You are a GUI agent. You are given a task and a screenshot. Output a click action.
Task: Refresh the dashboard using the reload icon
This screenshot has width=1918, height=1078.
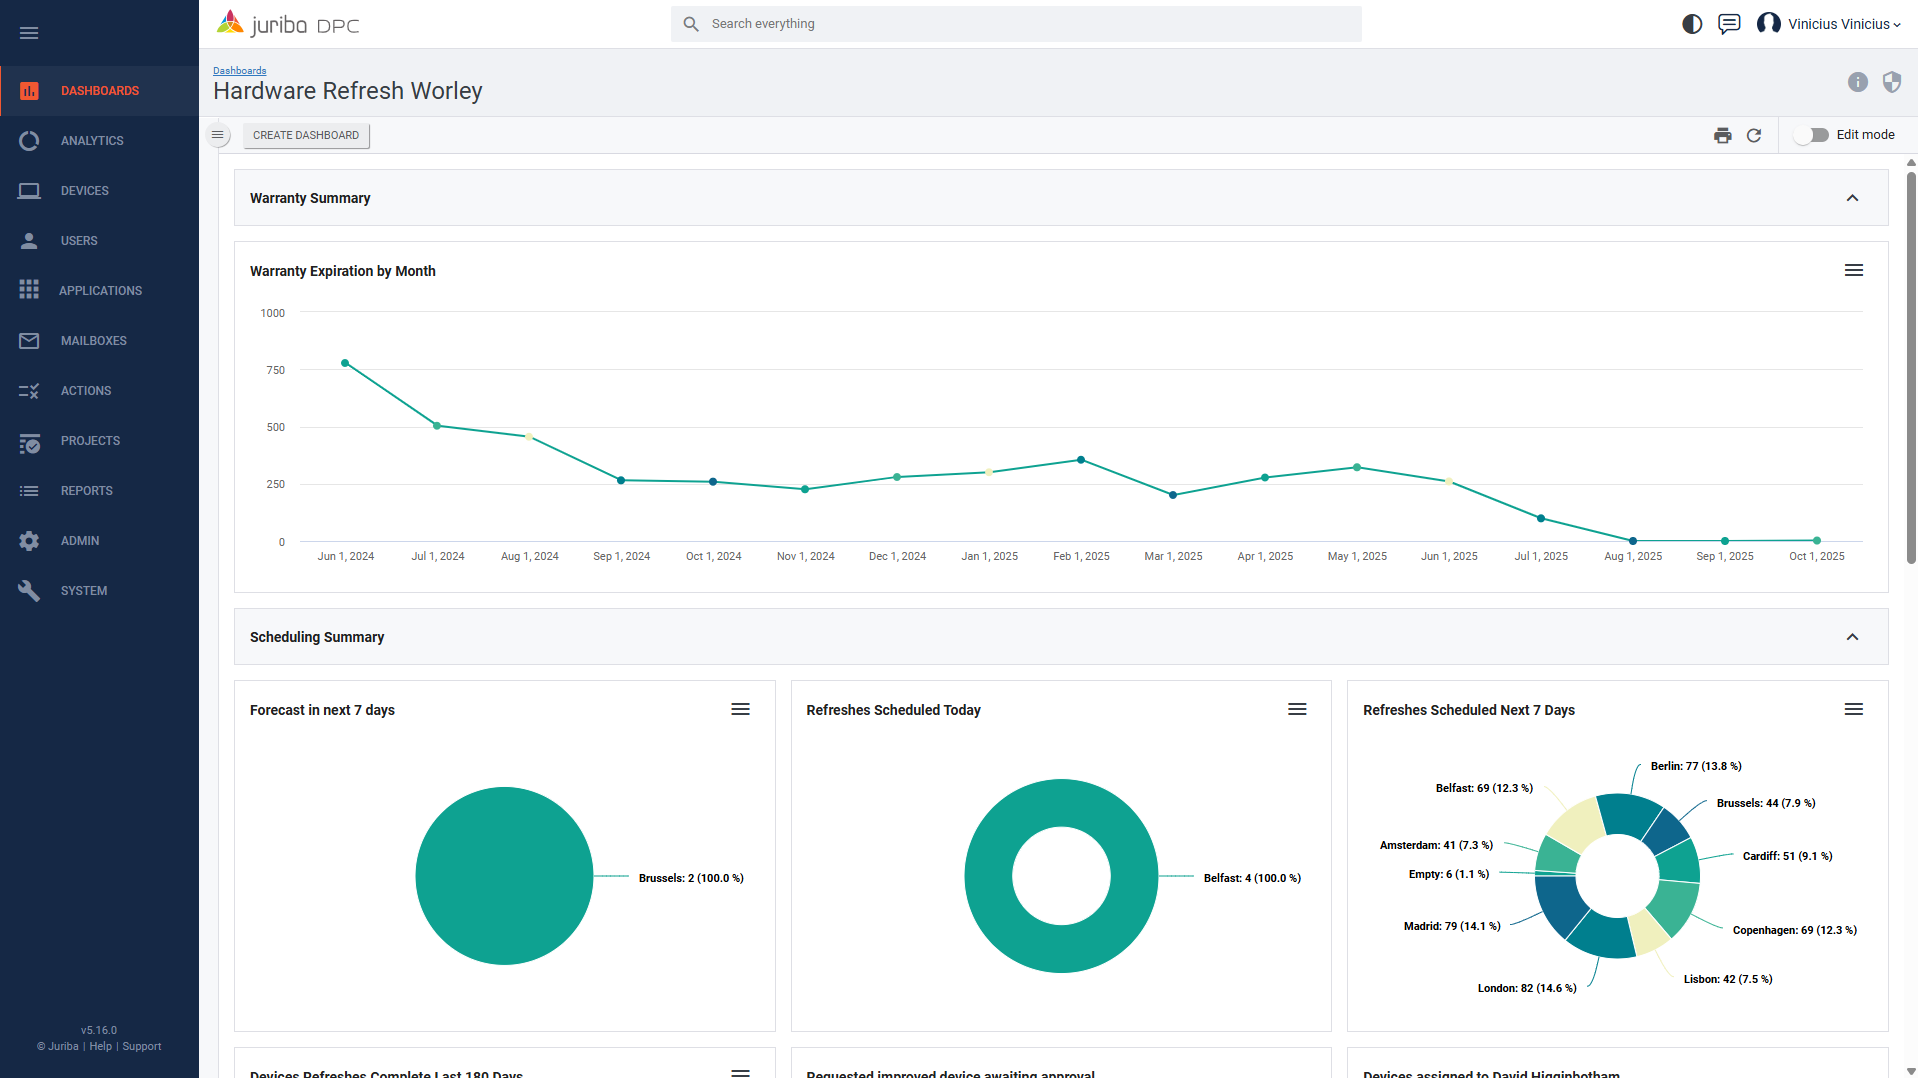click(1754, 135)
